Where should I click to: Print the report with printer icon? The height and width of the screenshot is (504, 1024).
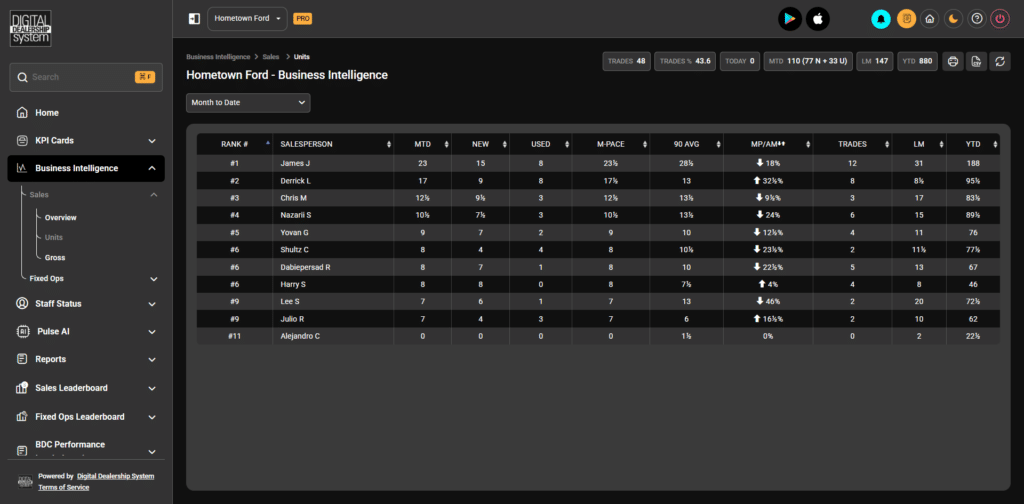coord(953,61)
